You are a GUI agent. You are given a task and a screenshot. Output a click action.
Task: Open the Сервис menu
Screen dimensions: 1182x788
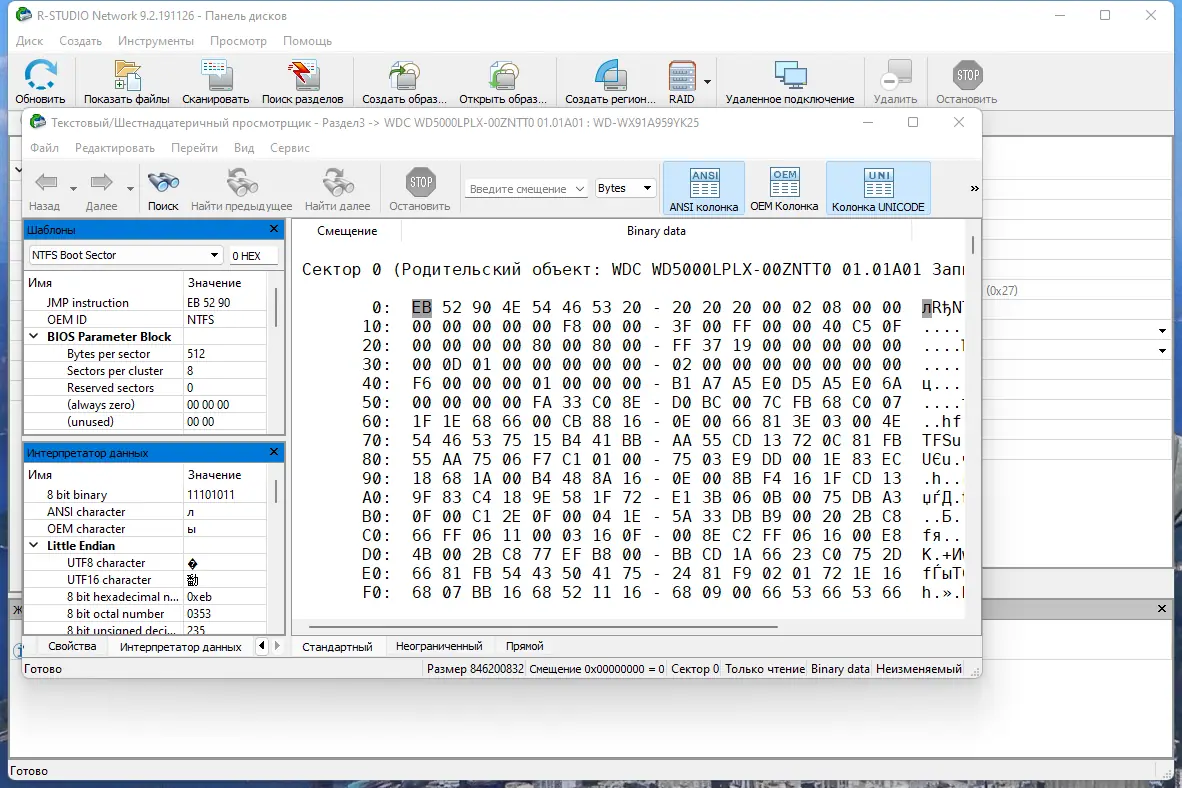(290, 148)
